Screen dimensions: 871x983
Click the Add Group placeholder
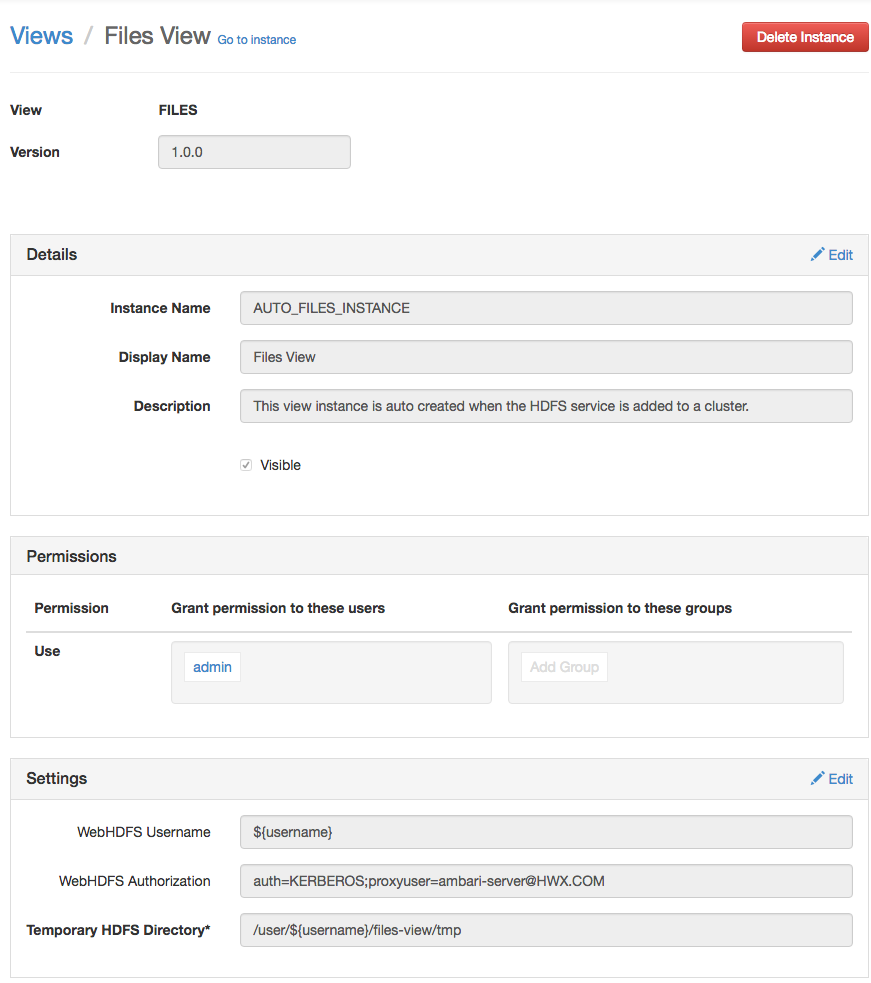click(564, 667)
